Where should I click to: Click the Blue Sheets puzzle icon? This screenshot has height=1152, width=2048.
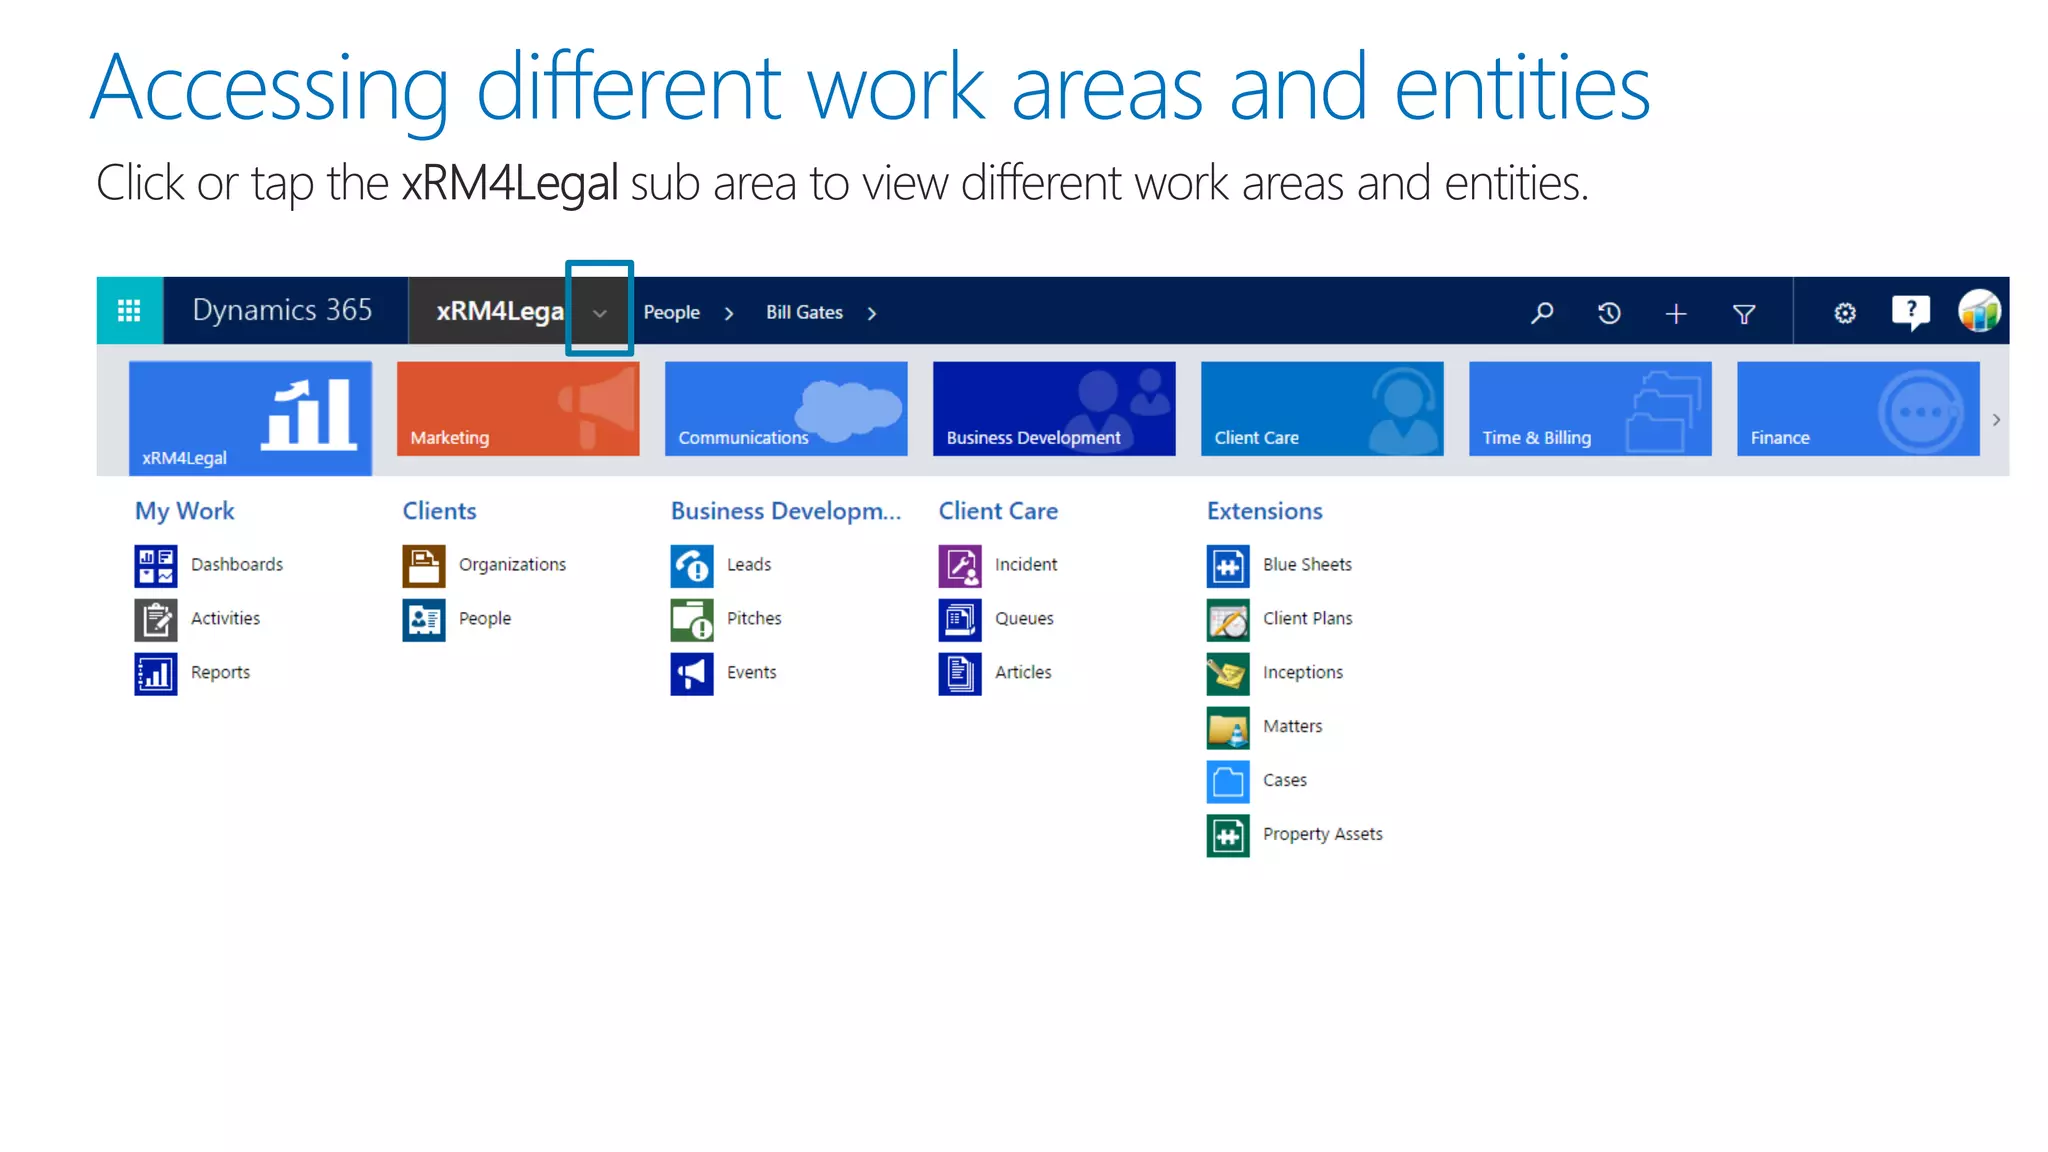click(x=1228, y=565)
